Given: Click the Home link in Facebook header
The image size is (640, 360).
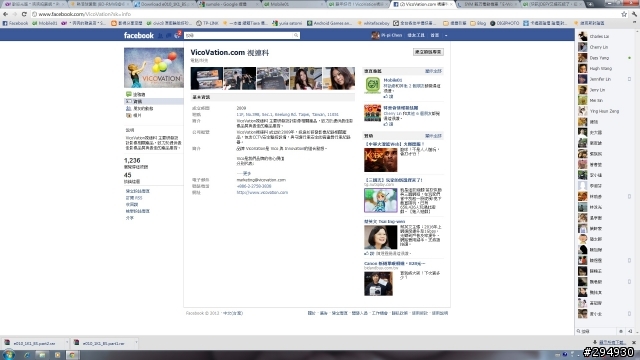Looking at the screenshot, I should [435, 36].
